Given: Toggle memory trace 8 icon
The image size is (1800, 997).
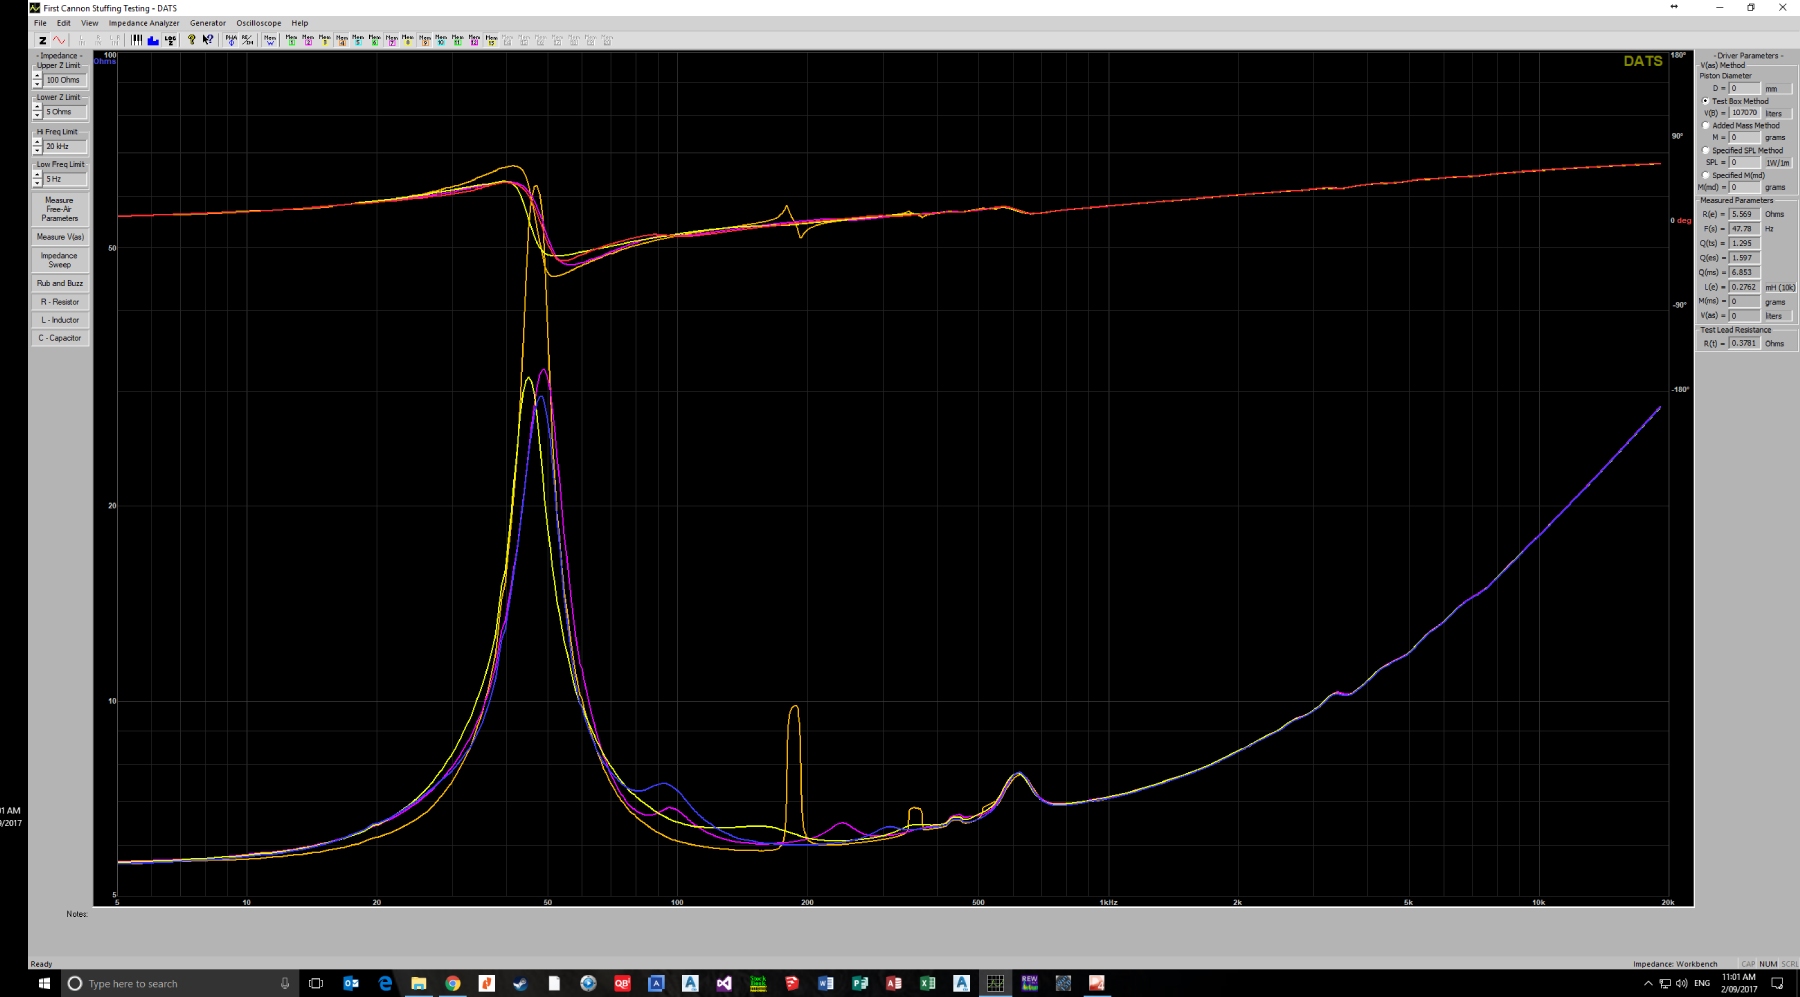Looking at the screenshot, I should 408,40.
